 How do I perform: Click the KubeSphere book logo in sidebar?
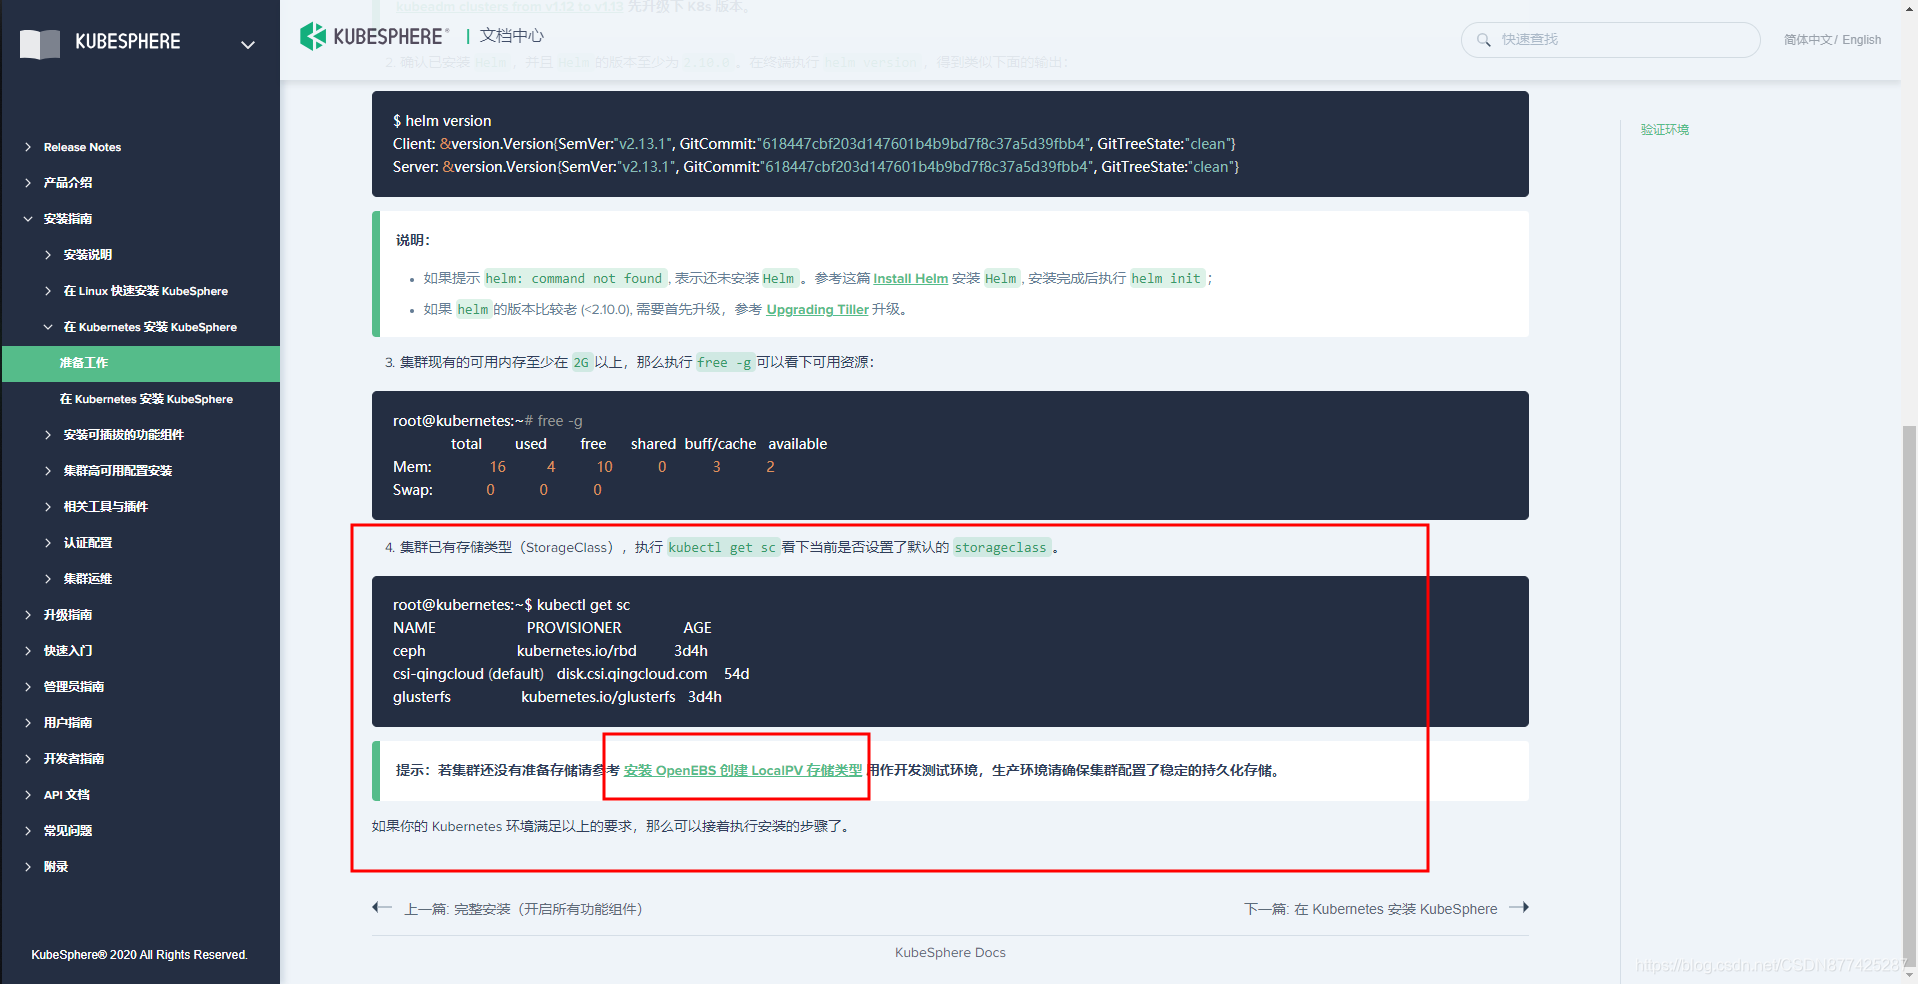tap(40, 43)
